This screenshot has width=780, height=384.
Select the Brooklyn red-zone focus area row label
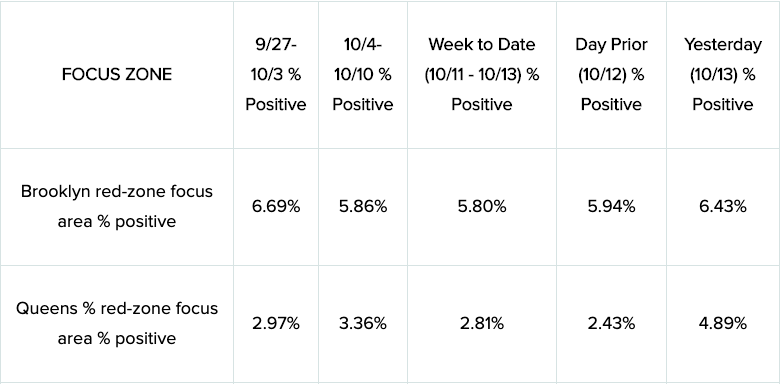click(117, 206)
